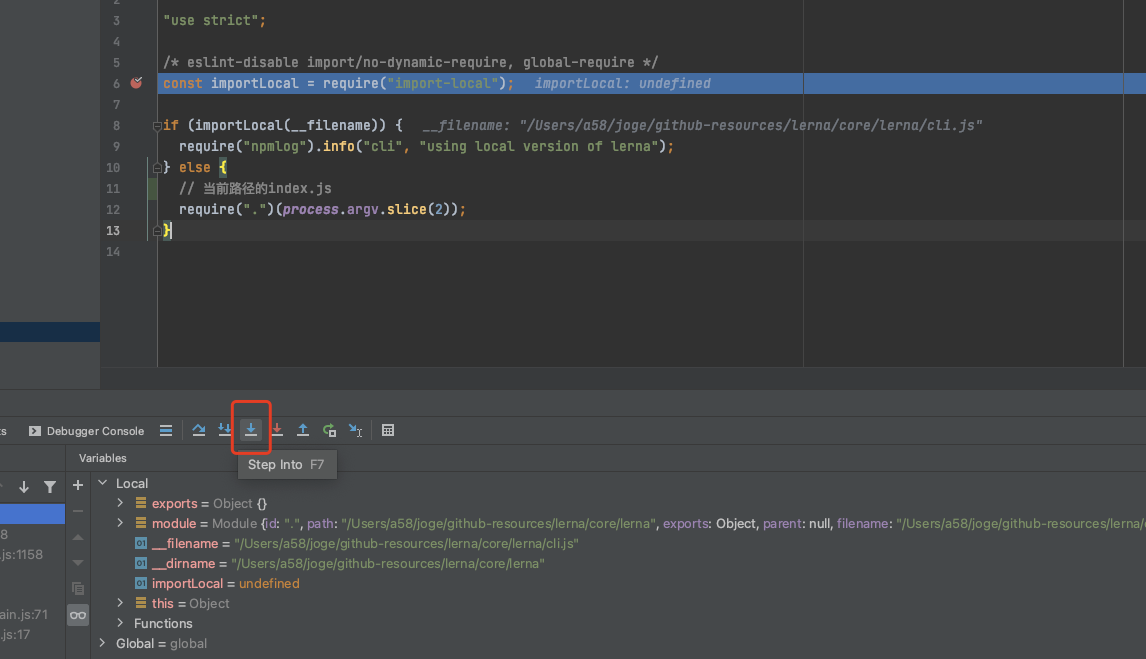Click the green arrow-with-square debugger icon

coord(330,430)
